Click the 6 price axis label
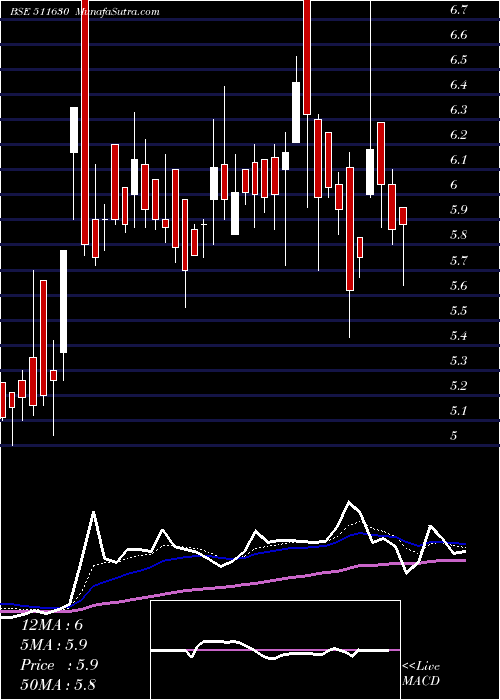 [x=454, y=185]
